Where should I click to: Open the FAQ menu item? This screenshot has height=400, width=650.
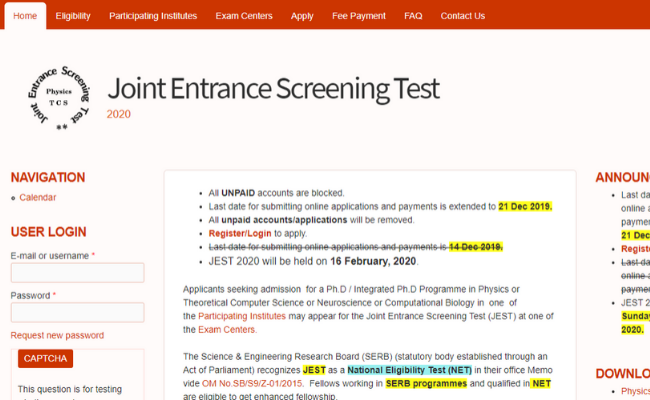click(x=413, y=16)
